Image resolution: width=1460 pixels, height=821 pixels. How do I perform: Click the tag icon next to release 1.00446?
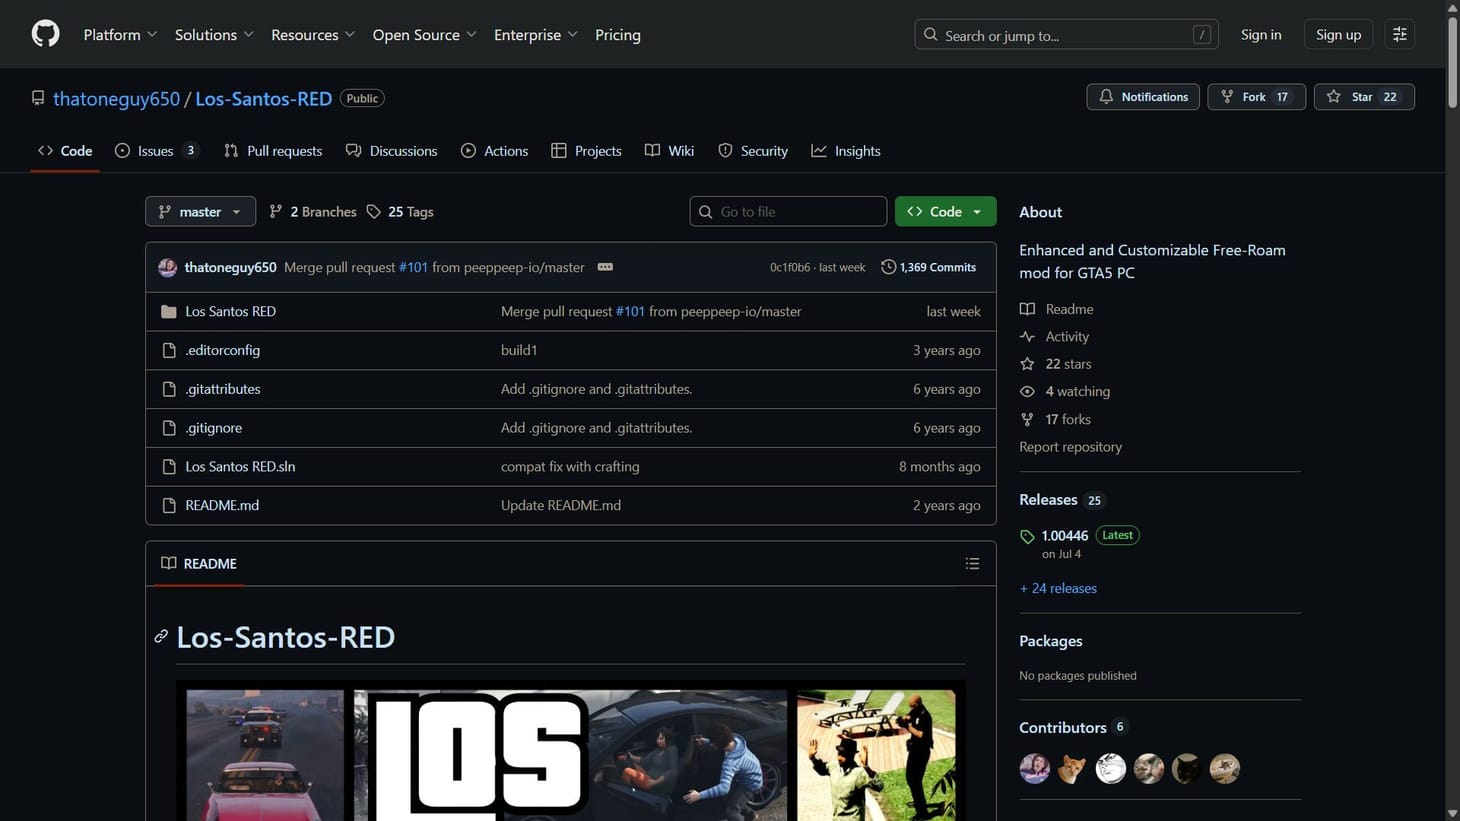[x=1027, y=536]
